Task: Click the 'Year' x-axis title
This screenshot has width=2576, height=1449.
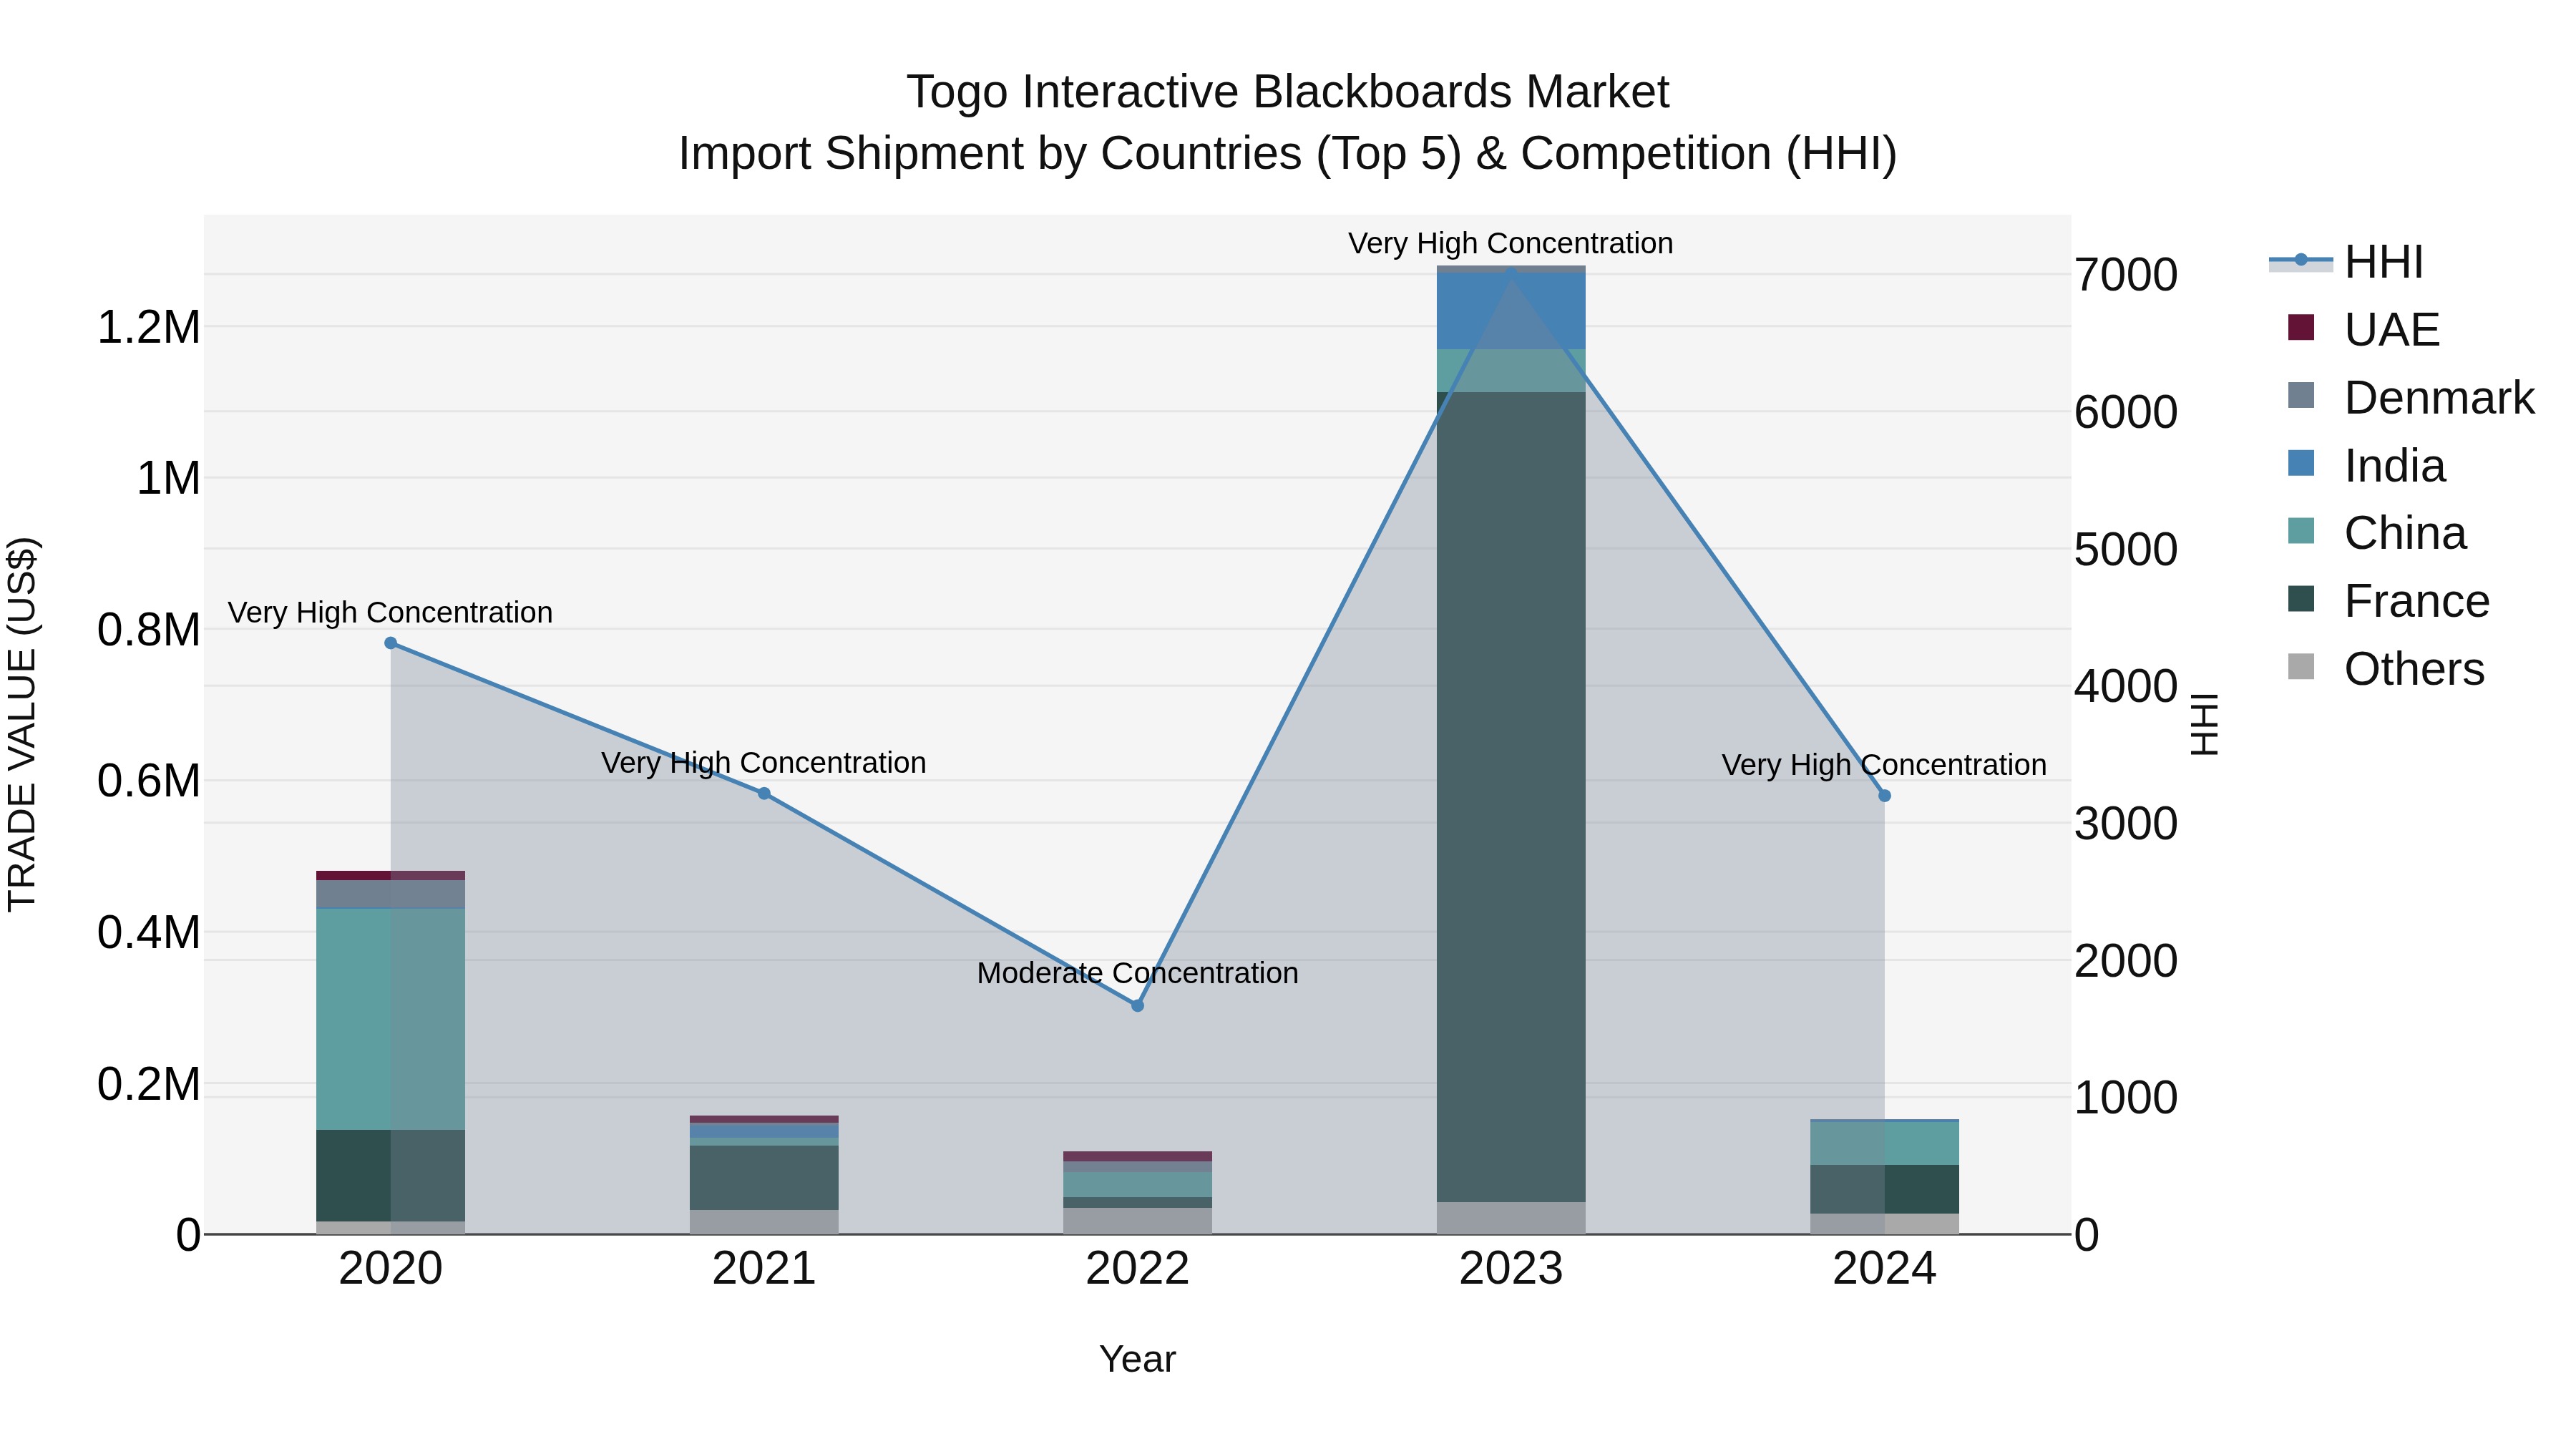Action: (1137, 1359)
